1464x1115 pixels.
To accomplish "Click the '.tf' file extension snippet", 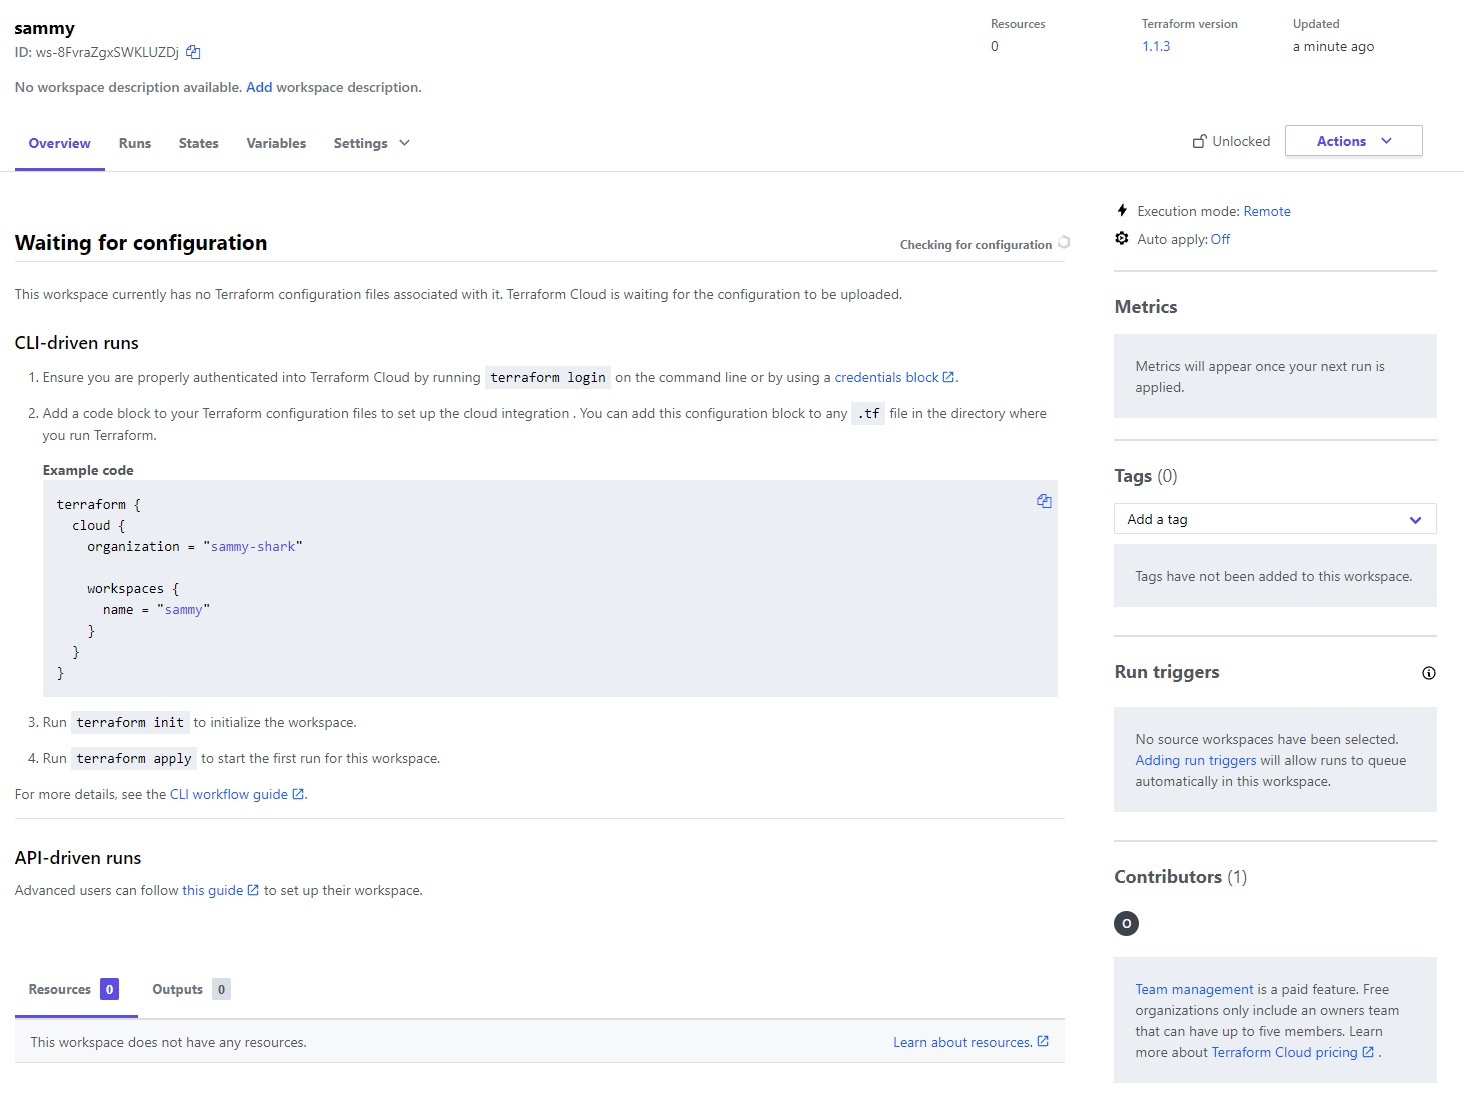I will click(868, 413).
